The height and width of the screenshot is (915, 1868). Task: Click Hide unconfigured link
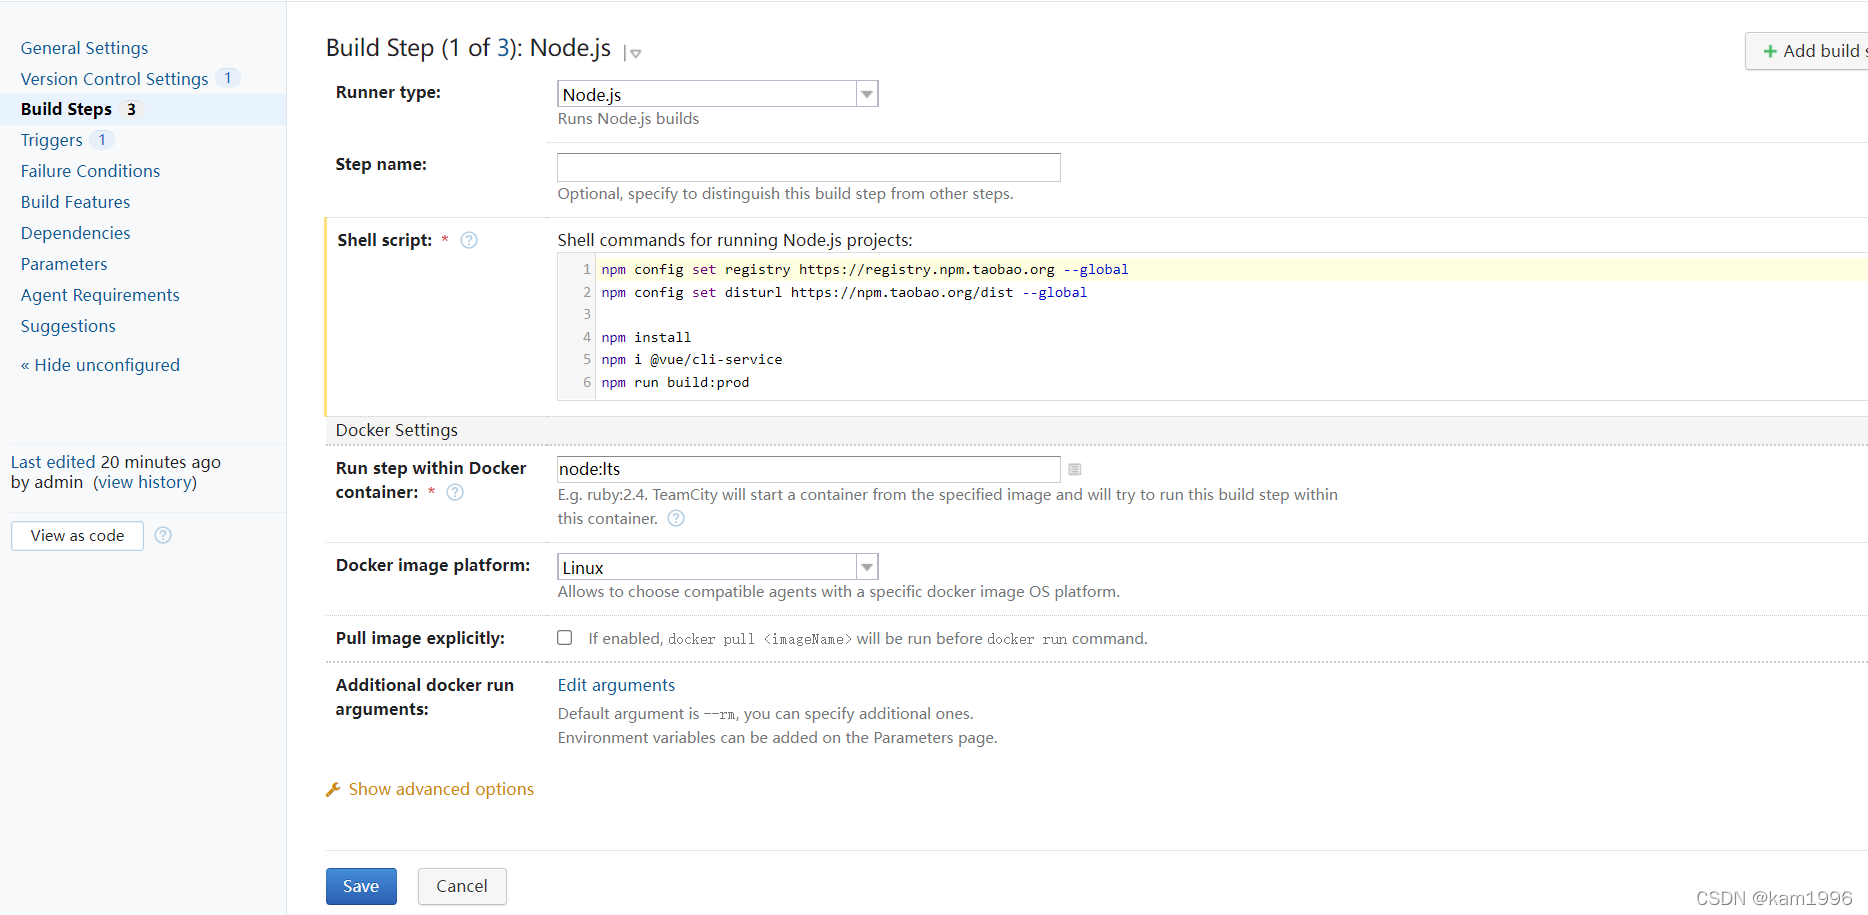click(100, 365)
